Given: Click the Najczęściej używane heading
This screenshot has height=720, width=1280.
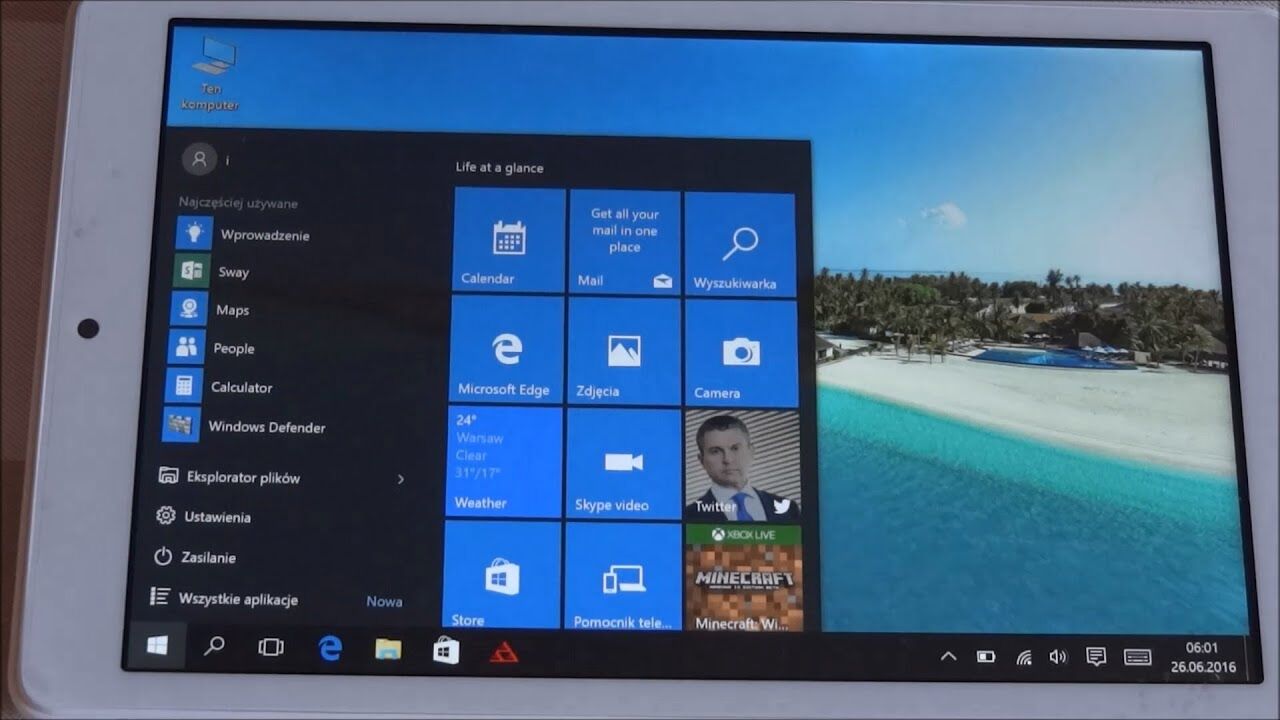Looking at the screenshot, I should point(238,203).
